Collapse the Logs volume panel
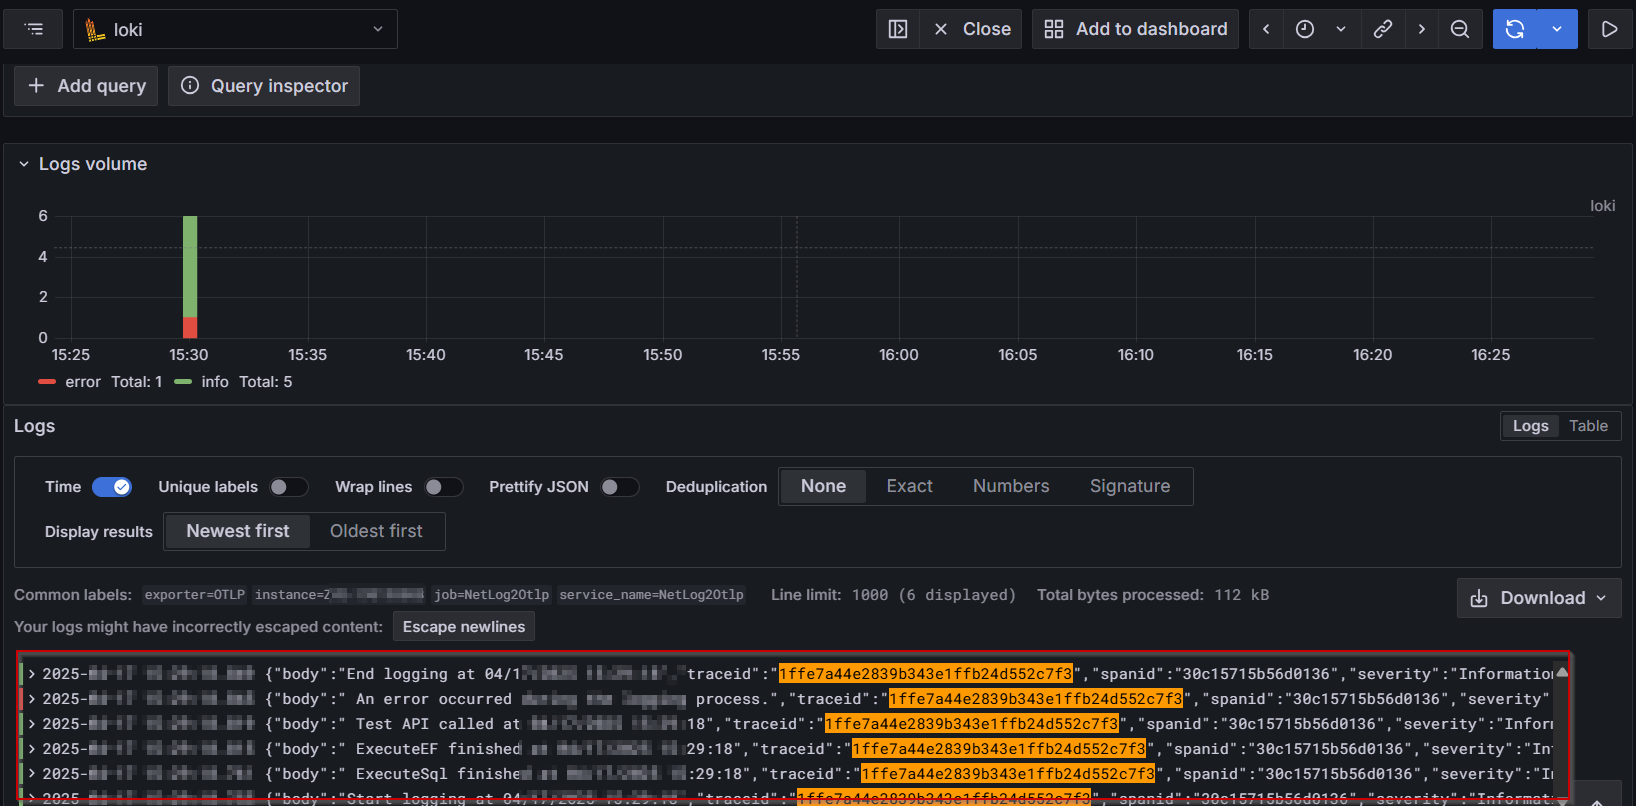1636x806 pixels. click(24, 164)
